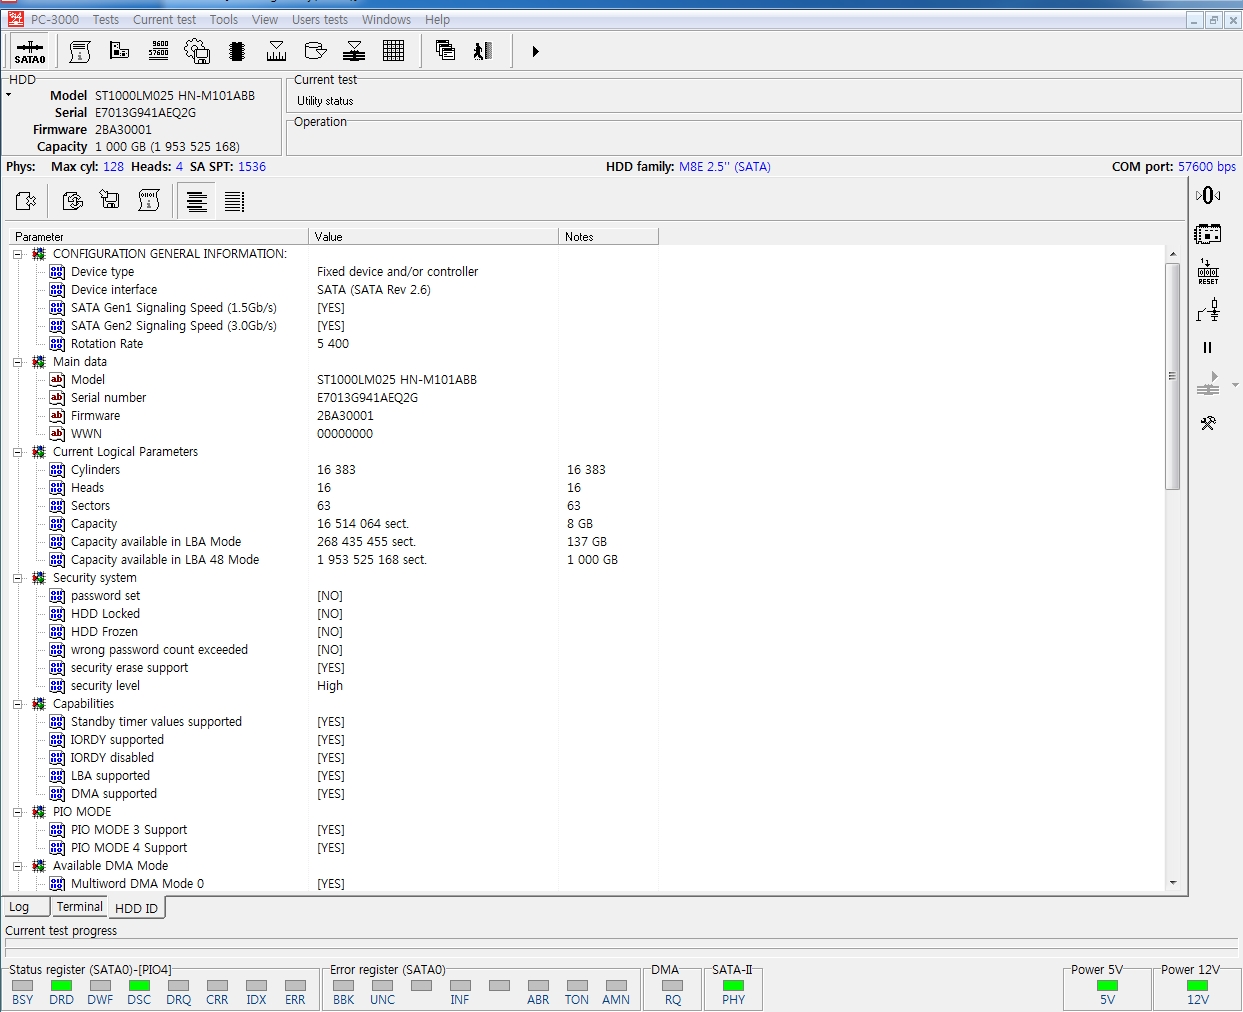This screenshot has width=1243, height=1012.
Task: Switch to the Terminal tab
Action: point(79,907)
